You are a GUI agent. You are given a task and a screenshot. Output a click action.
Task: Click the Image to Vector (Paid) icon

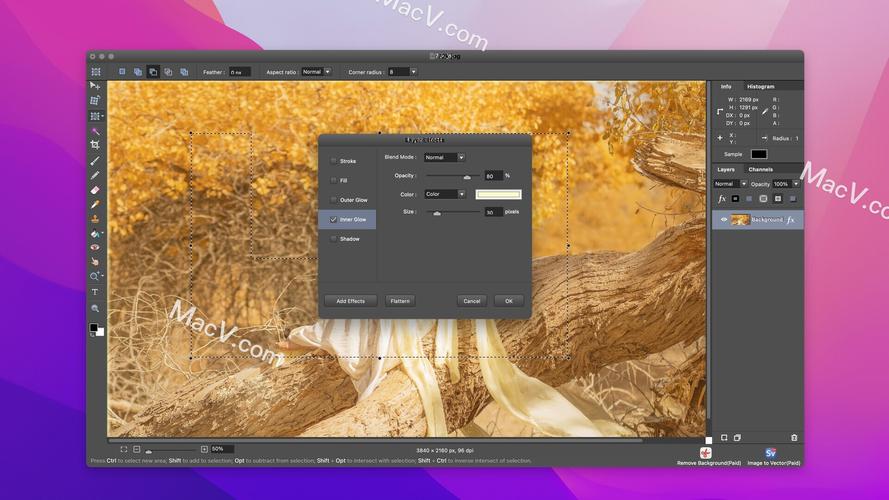click(x=771, y=452)
